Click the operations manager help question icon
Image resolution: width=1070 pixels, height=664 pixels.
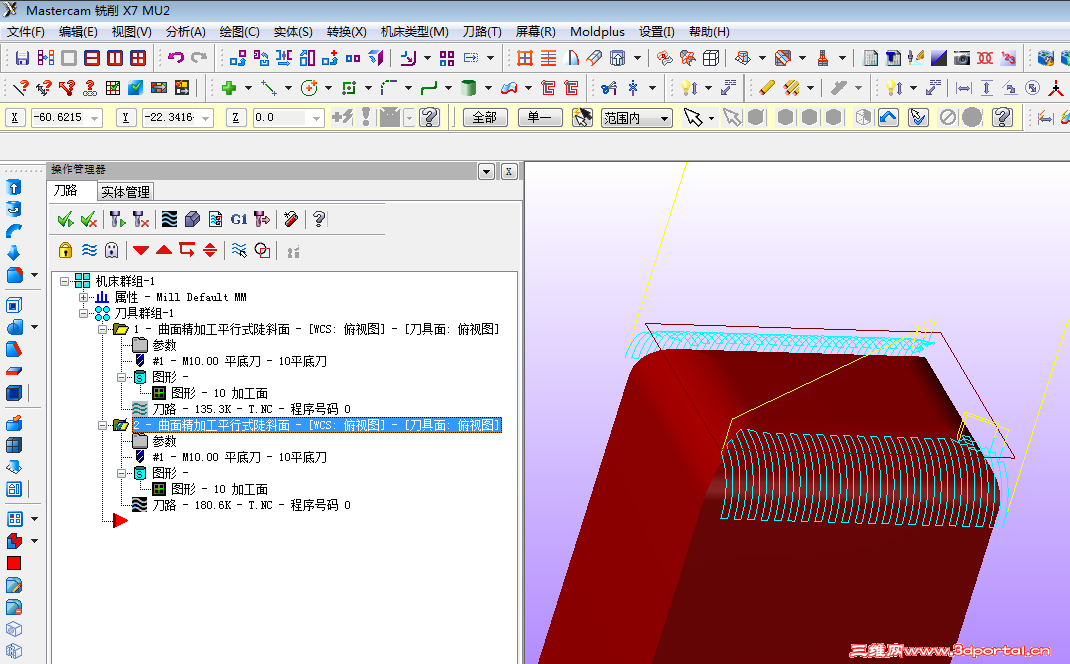click(x=319, y=219)
